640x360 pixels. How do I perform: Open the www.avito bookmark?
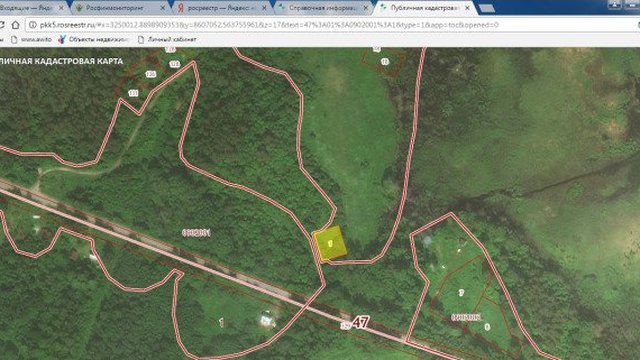[x=31, y=40]
